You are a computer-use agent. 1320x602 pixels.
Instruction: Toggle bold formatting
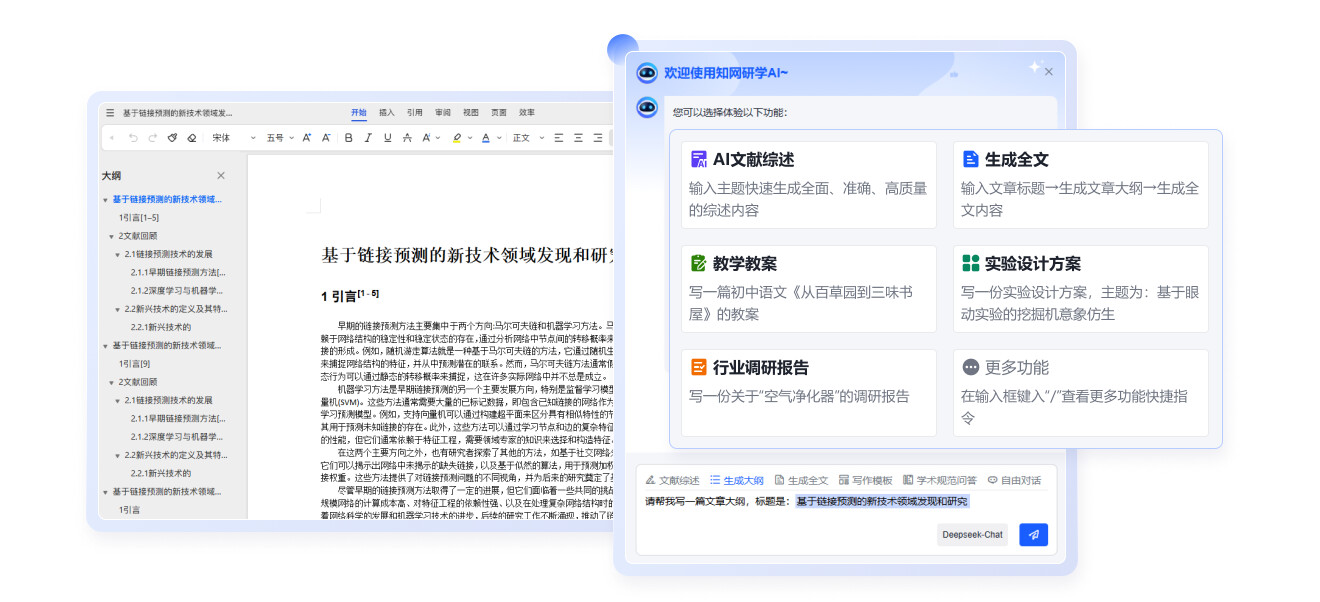[349, 138]
